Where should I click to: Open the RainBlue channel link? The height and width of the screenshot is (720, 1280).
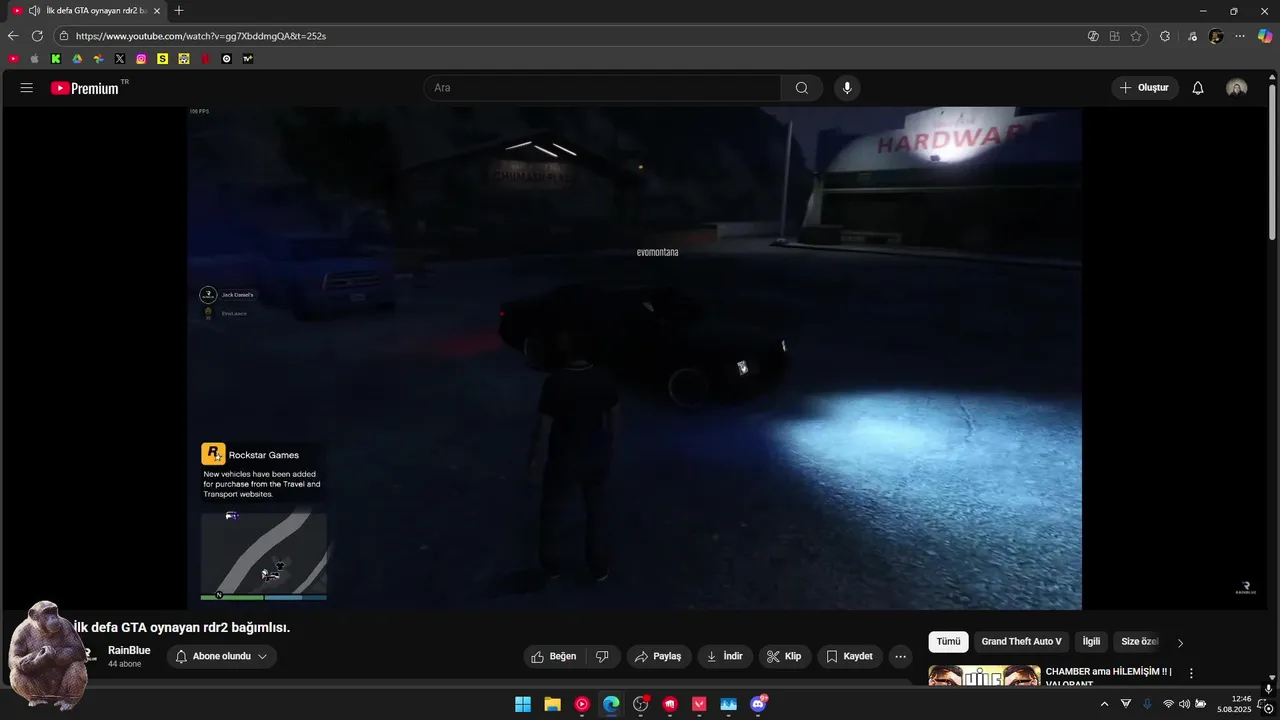pyautogui.click(x=129, y=650)
